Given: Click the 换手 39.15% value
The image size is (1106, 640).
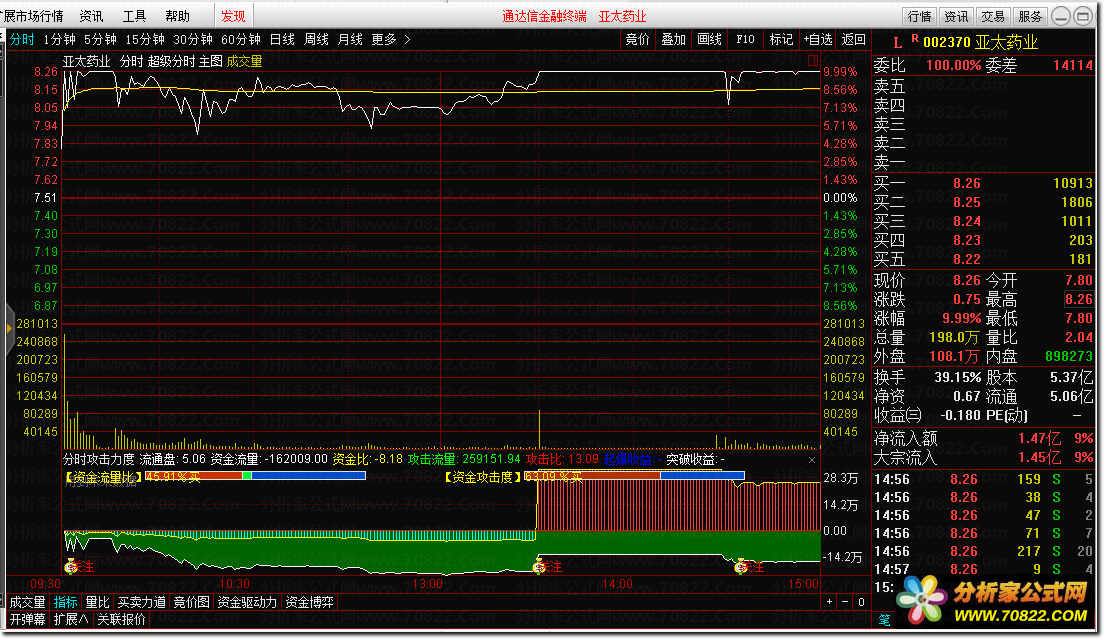Looking at the screenshot, I should pyautogui.click(x=958, y=378).
